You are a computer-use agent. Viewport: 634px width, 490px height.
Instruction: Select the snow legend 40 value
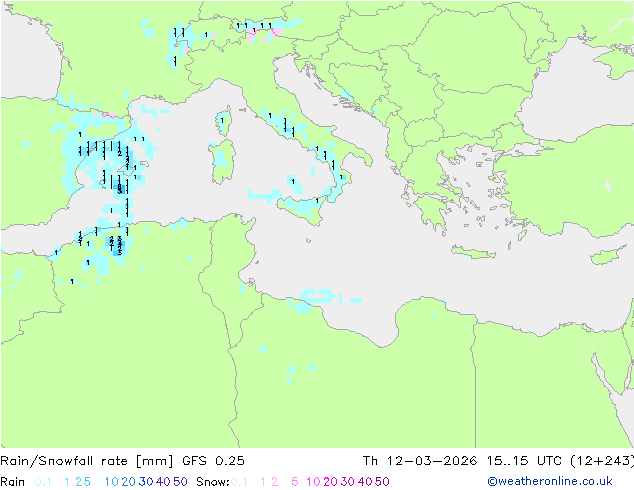click(365, 482)
